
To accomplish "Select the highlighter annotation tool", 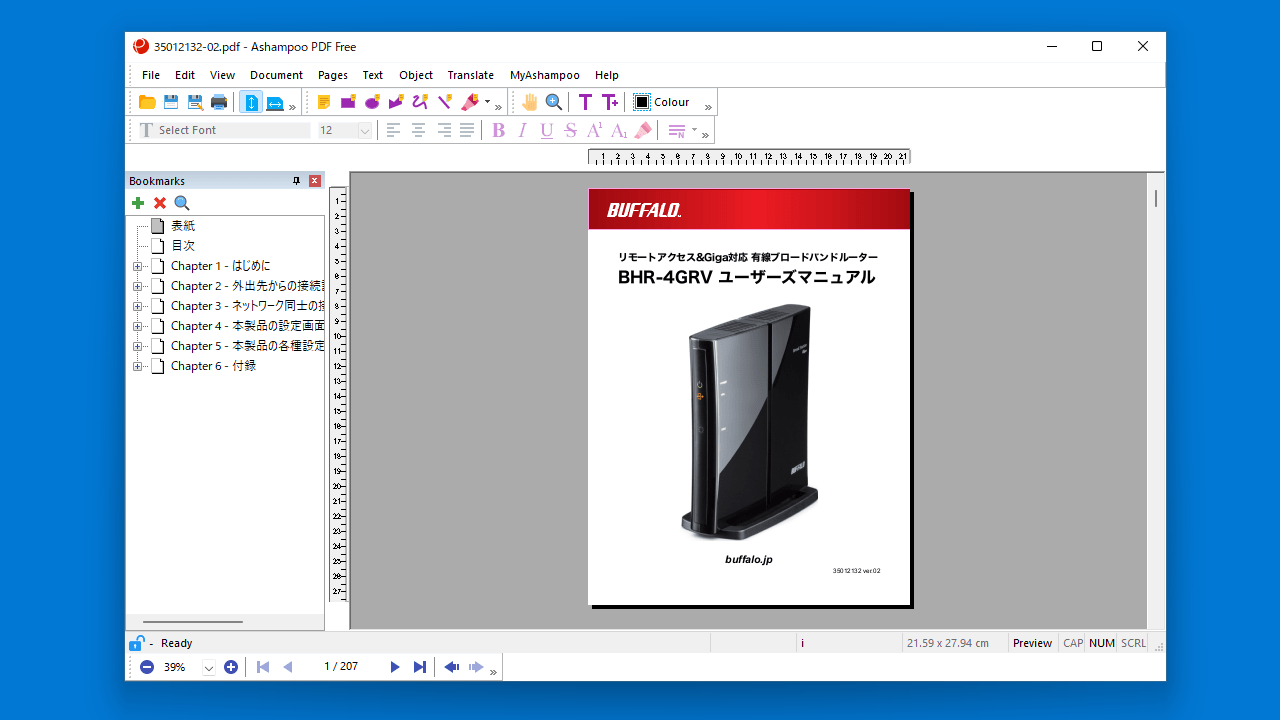I will 469,102.
